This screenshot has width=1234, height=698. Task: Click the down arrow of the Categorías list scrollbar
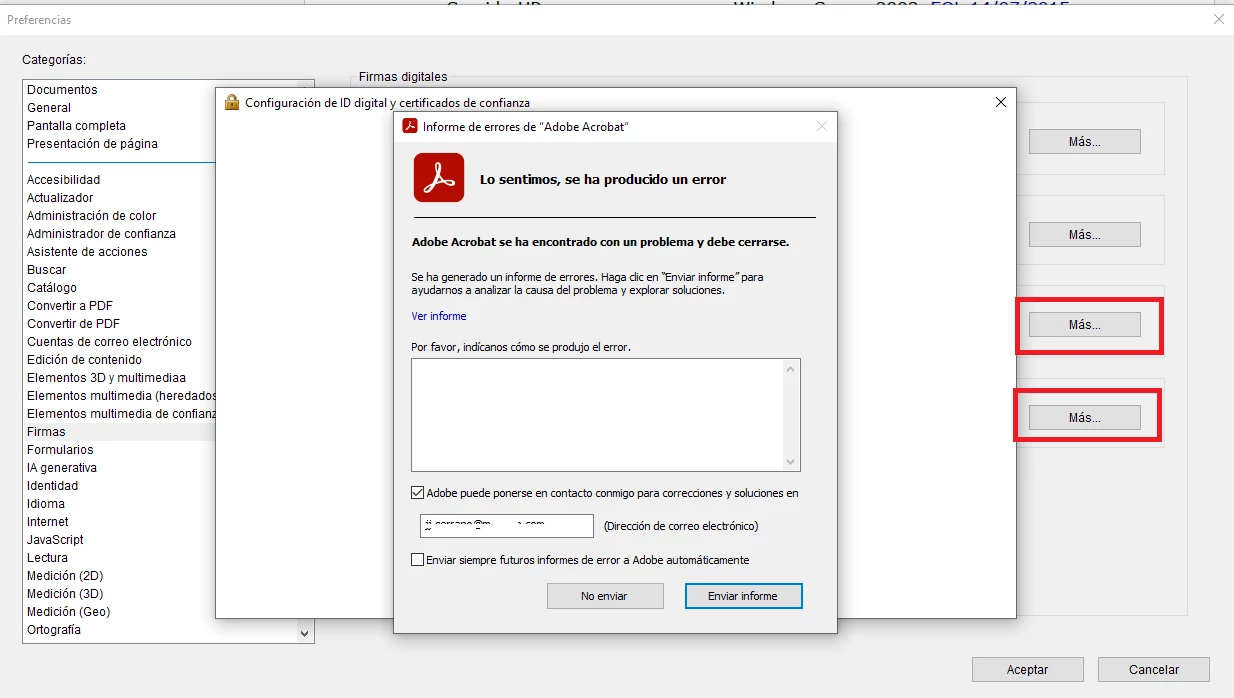click(x=305, y=633)
